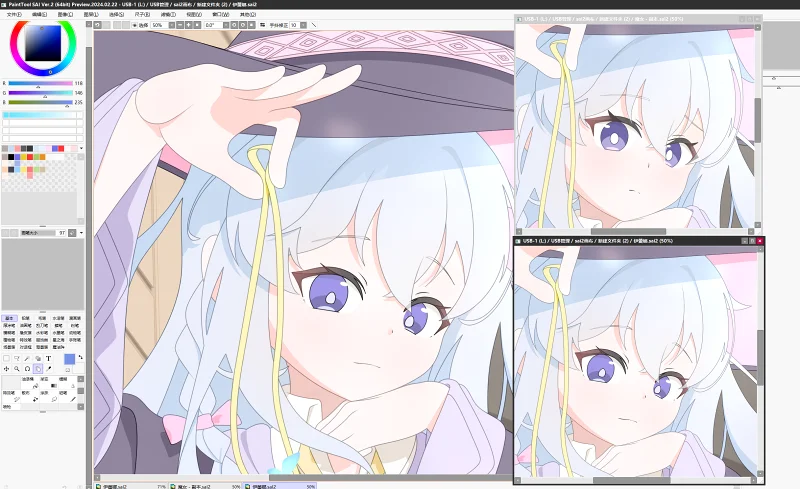Viewport: 800px width, 489px height.
Task: Switch to the 魔女 - 副本.sai2 document tab
Action: click(x=206, y=486)
